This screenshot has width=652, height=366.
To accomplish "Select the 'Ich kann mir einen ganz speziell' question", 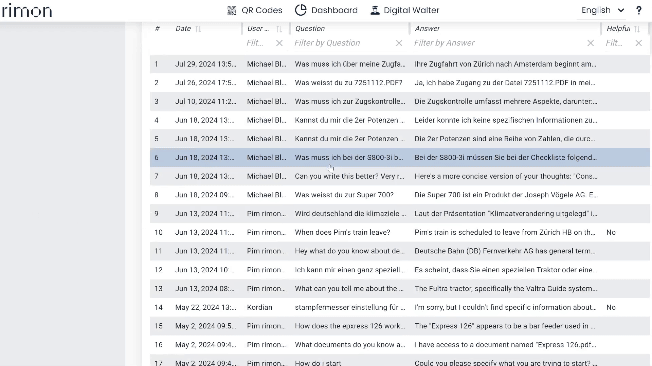I will pyautogui.click(x=349, y=270).
